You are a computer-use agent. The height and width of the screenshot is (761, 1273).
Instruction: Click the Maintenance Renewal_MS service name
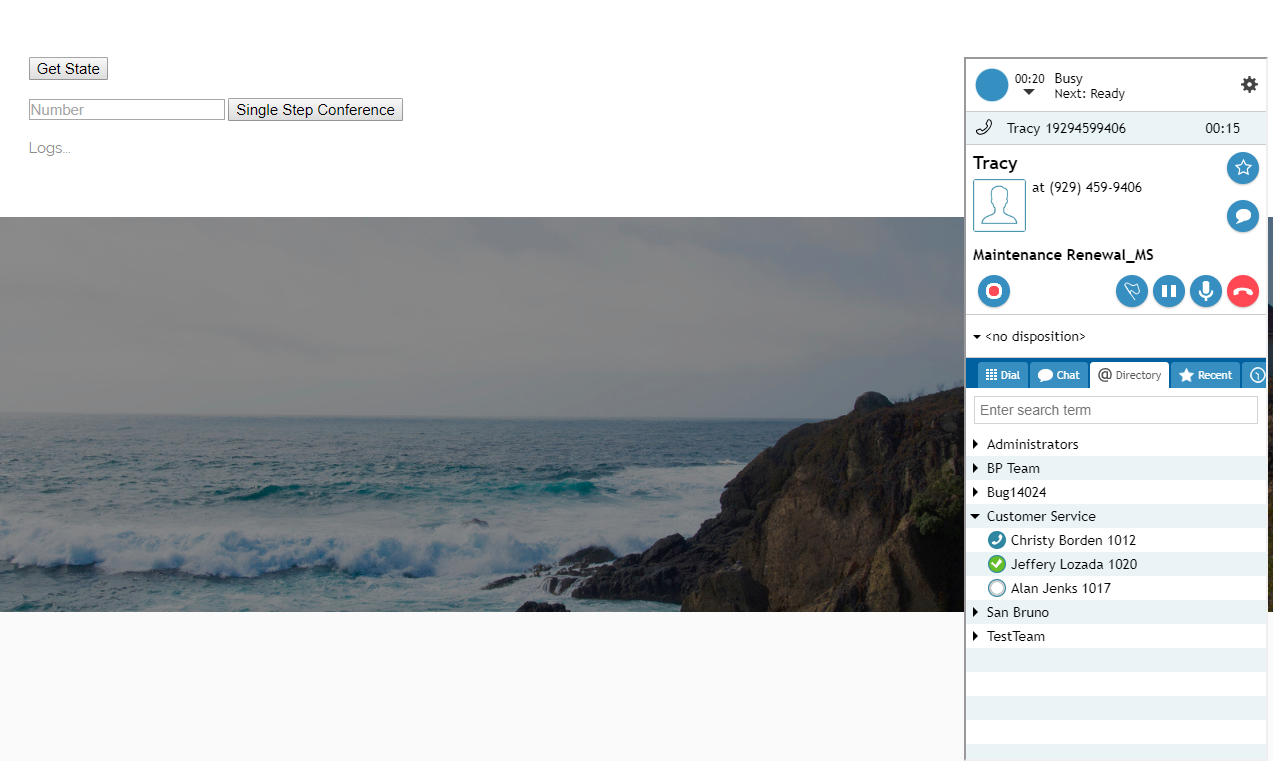(x=1063, y=255)
